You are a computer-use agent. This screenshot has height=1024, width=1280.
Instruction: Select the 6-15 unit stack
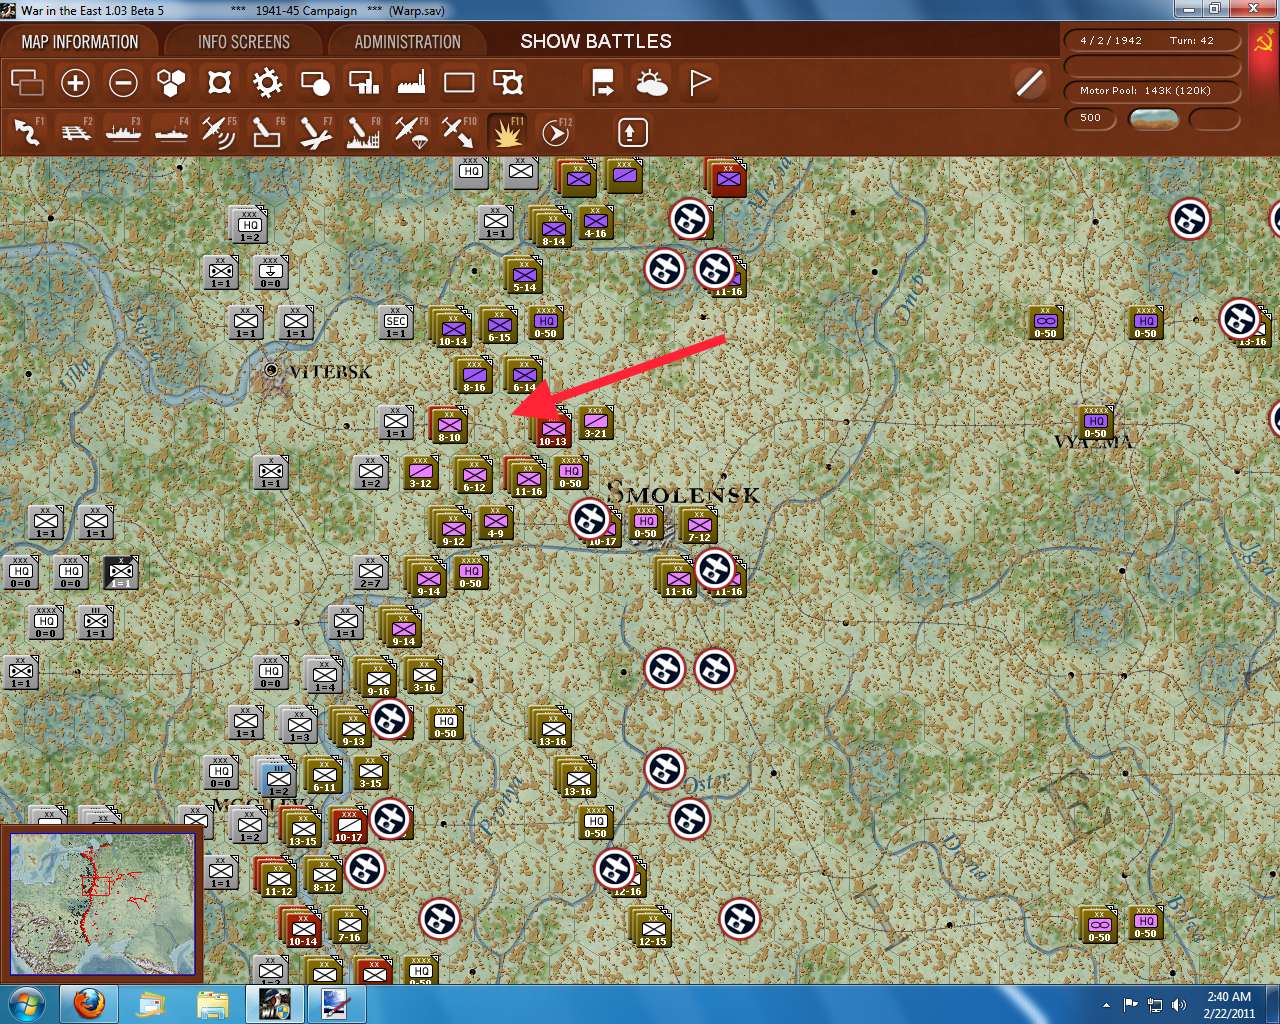point(498,325)
